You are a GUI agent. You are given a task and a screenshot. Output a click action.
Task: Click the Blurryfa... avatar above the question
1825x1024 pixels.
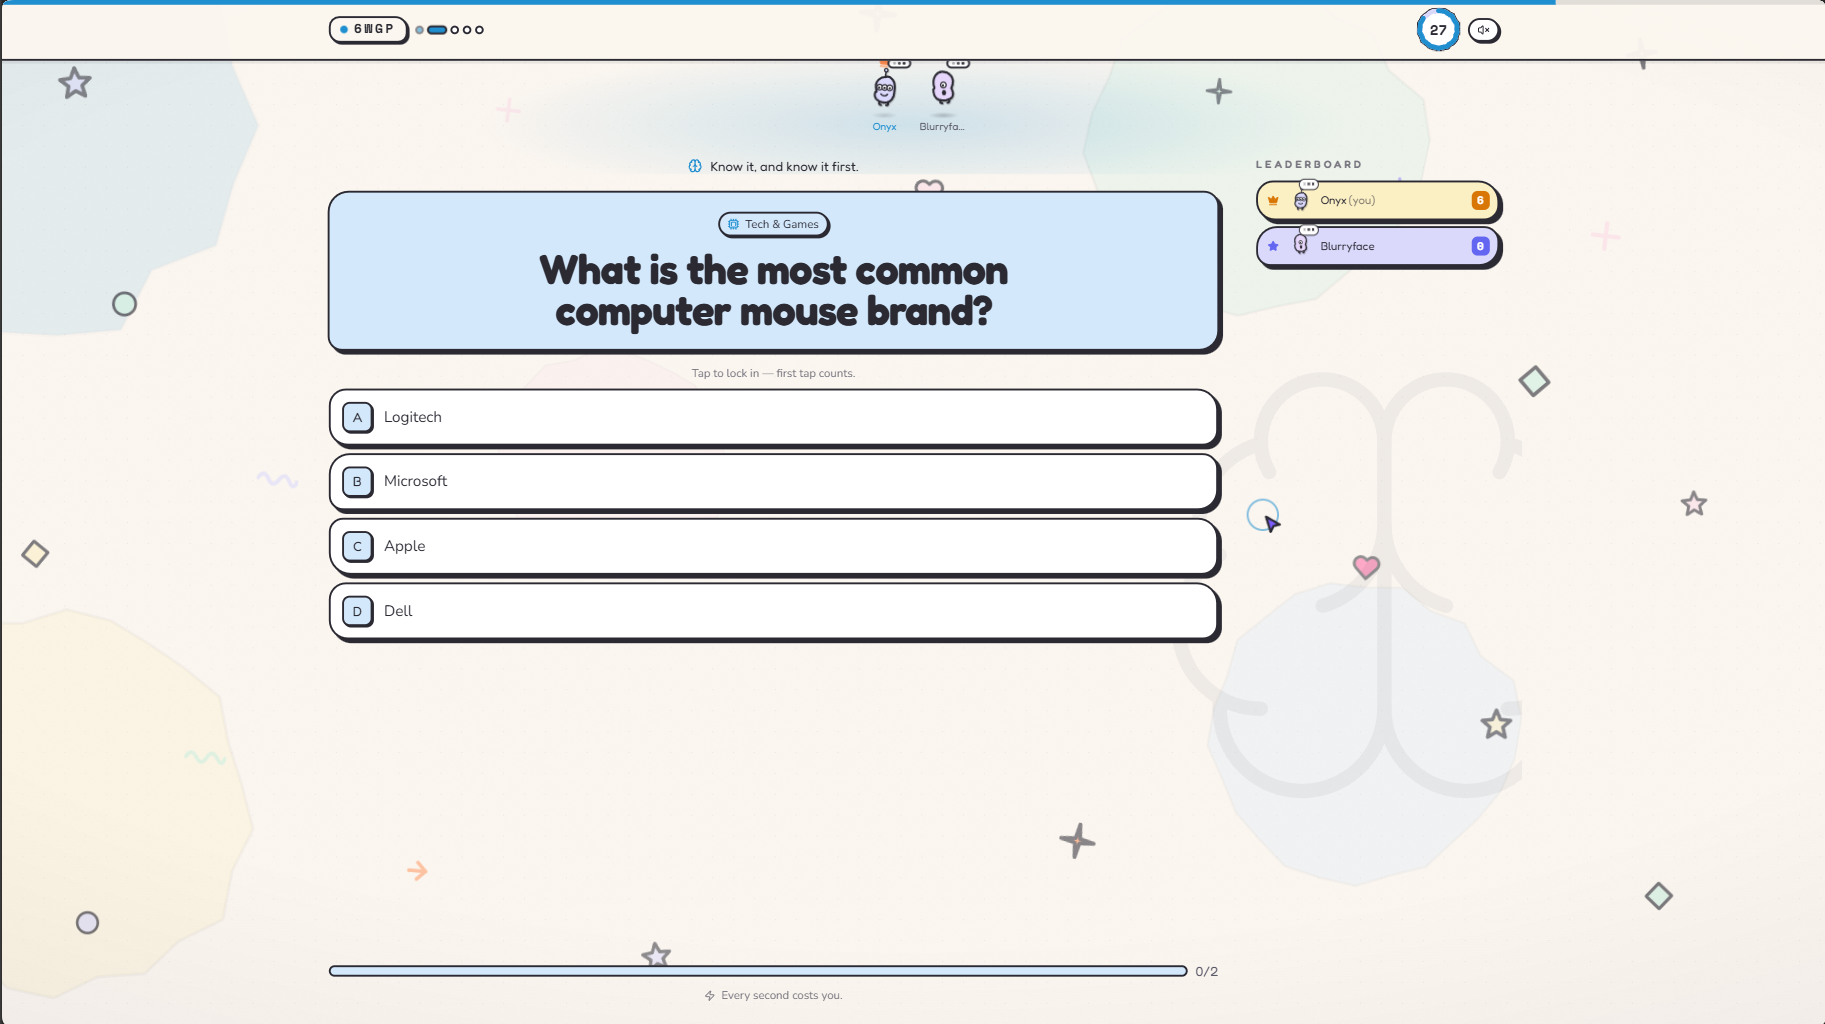point(943,87)
